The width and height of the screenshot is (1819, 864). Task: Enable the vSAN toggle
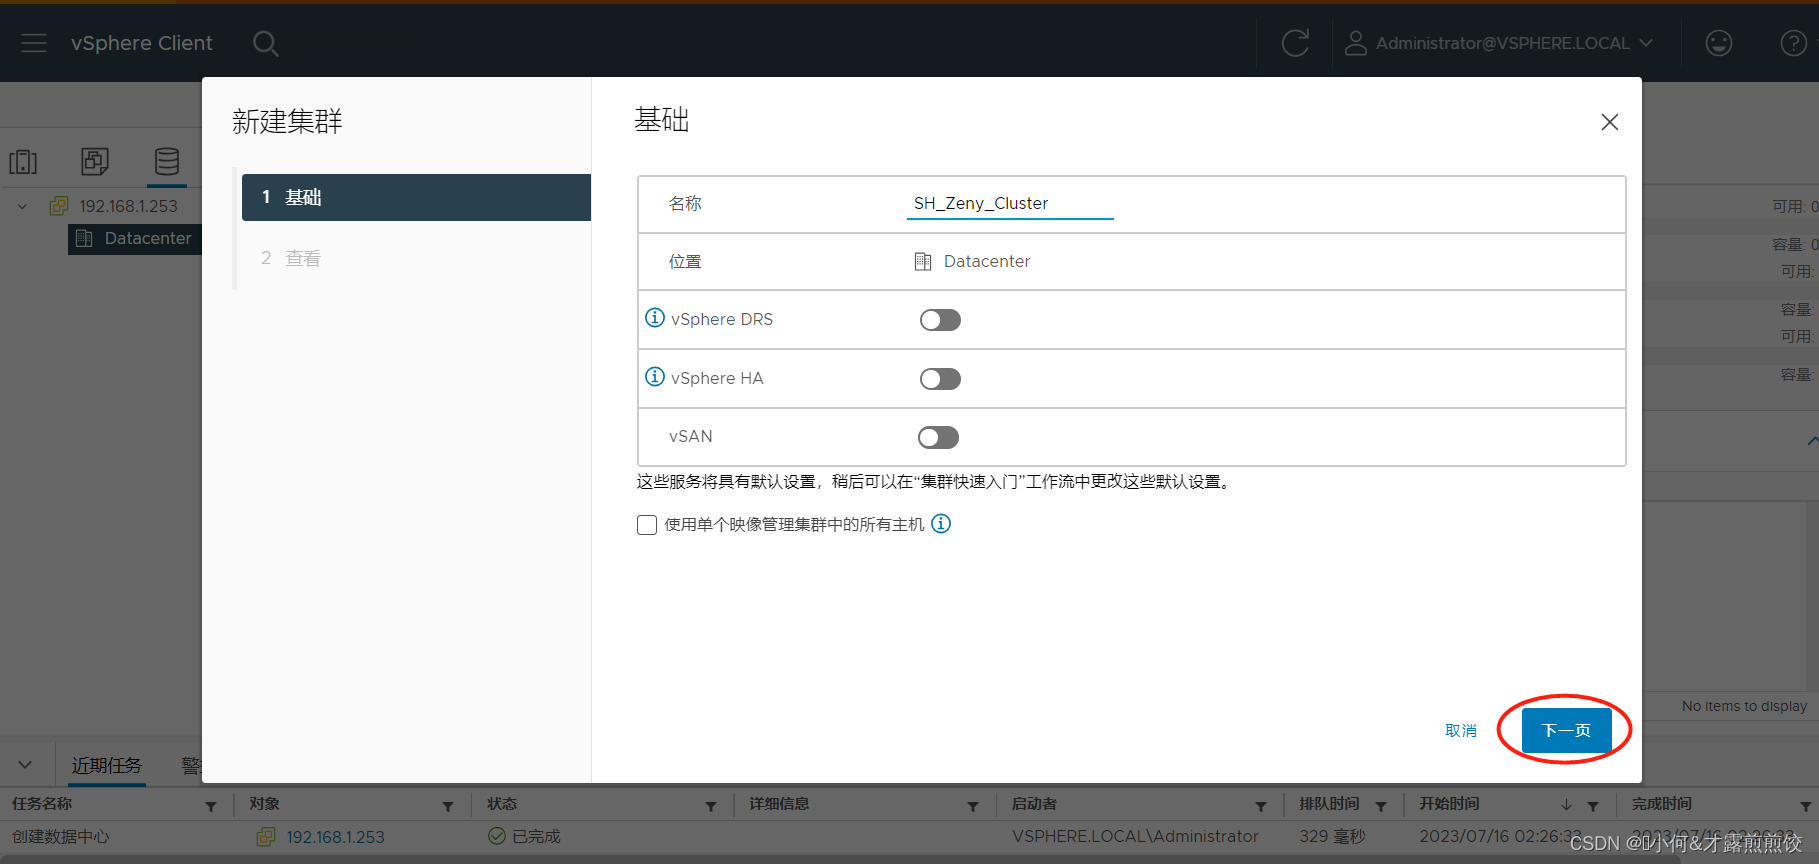coord(938,437)
